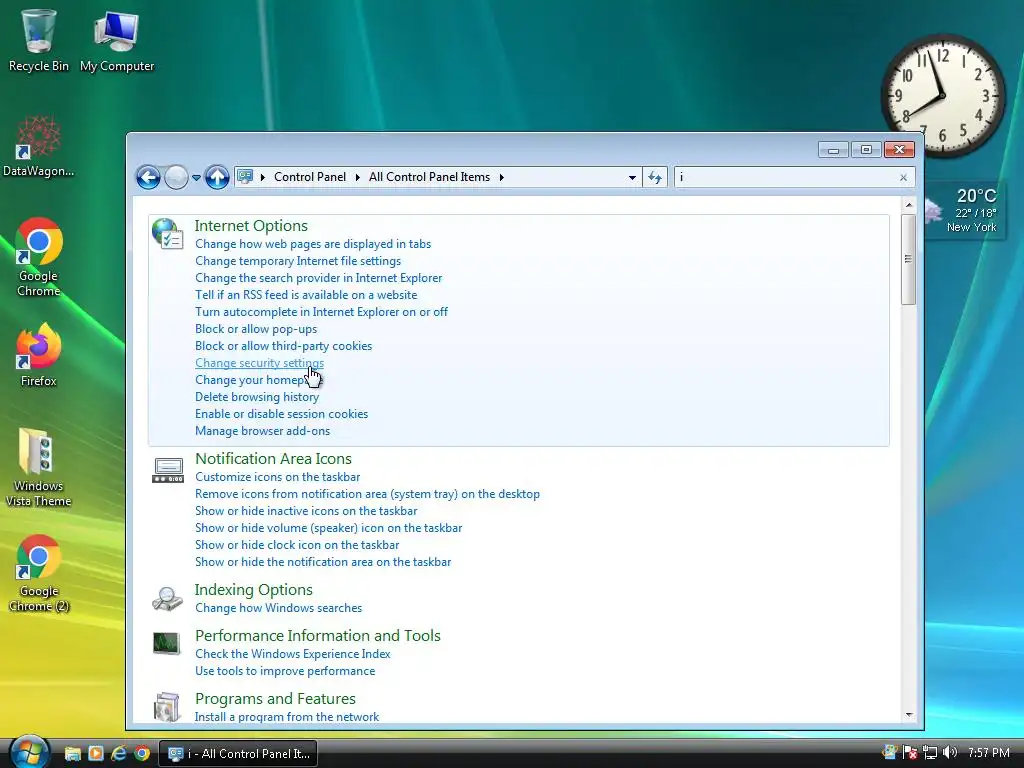Click the Notification Area Icons icon
Screen dimensions: 1024x768
pyautogui.click(x=168, y=470)
